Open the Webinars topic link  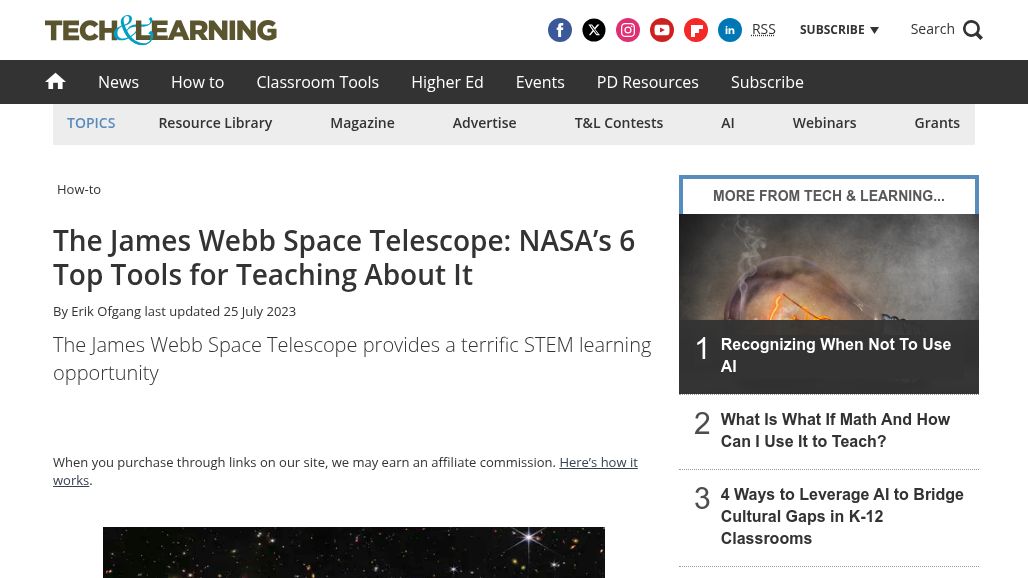click(824, 123)
